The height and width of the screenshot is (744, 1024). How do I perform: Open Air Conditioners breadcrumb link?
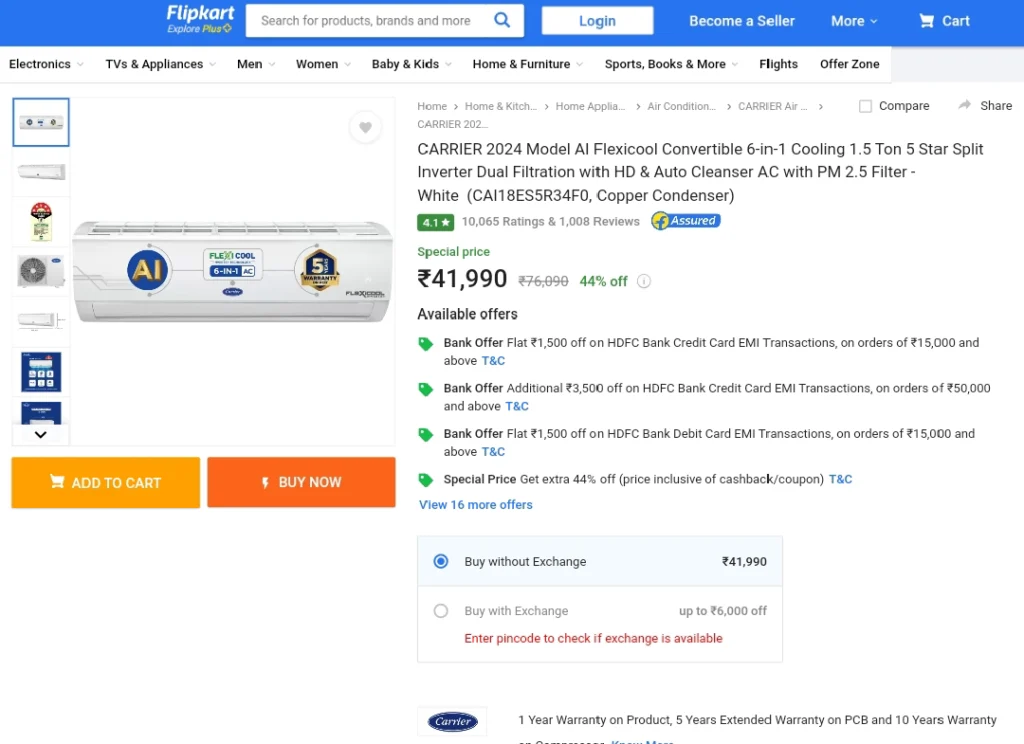(681, 106)
